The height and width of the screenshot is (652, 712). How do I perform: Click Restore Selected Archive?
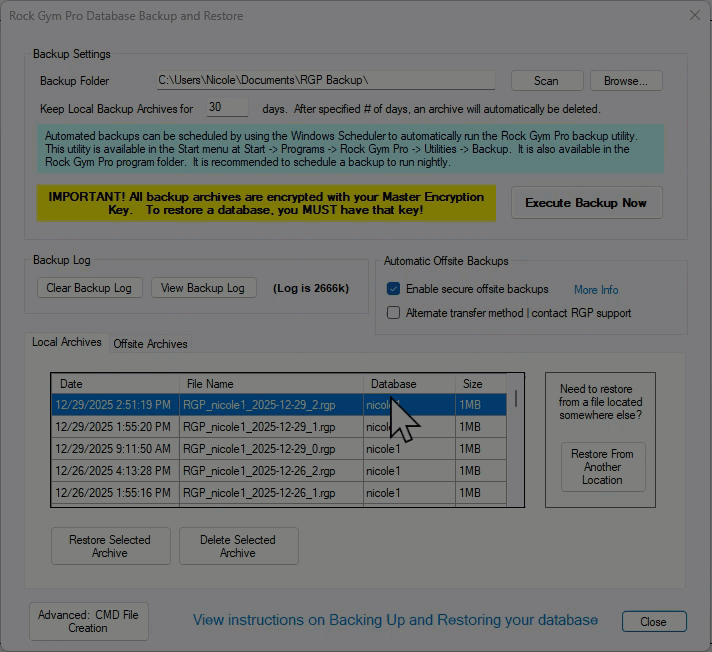(x=111, y=546)
